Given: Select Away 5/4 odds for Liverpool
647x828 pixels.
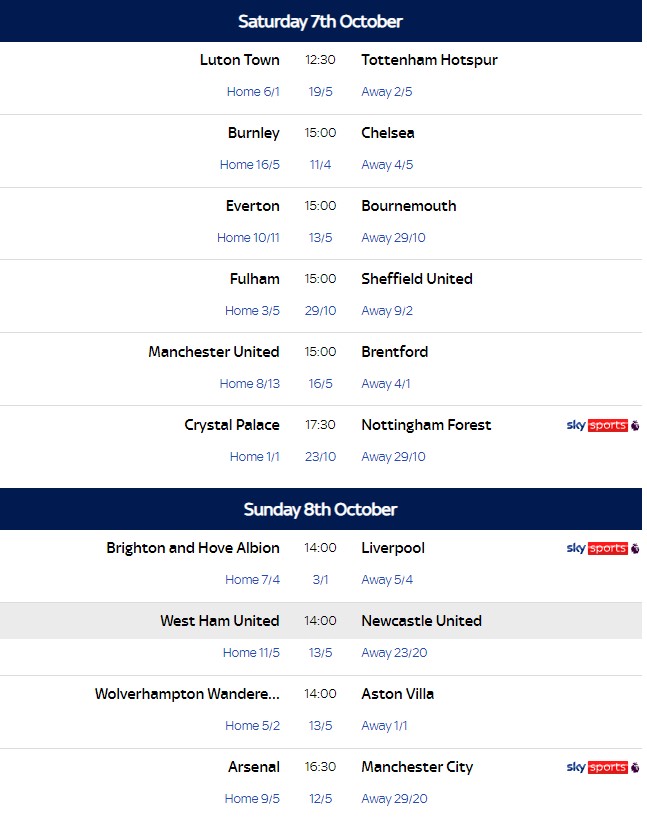Looking at the screenshot, I should [x=387, y=580].
